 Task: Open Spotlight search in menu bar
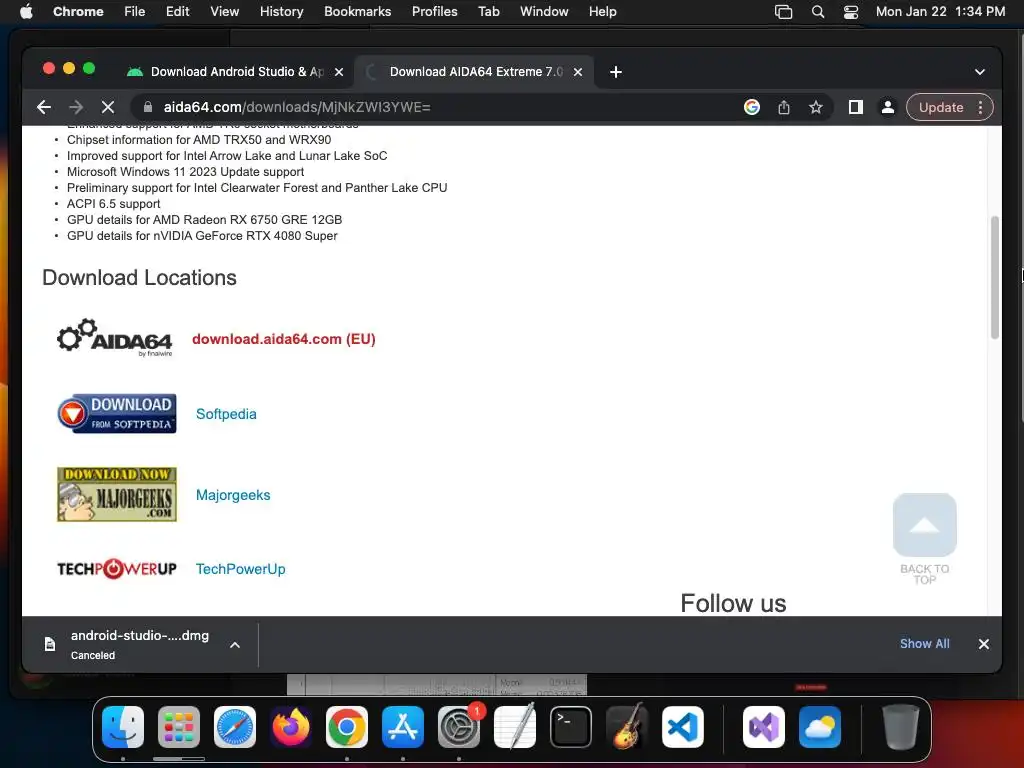click(x=818, y=11)
